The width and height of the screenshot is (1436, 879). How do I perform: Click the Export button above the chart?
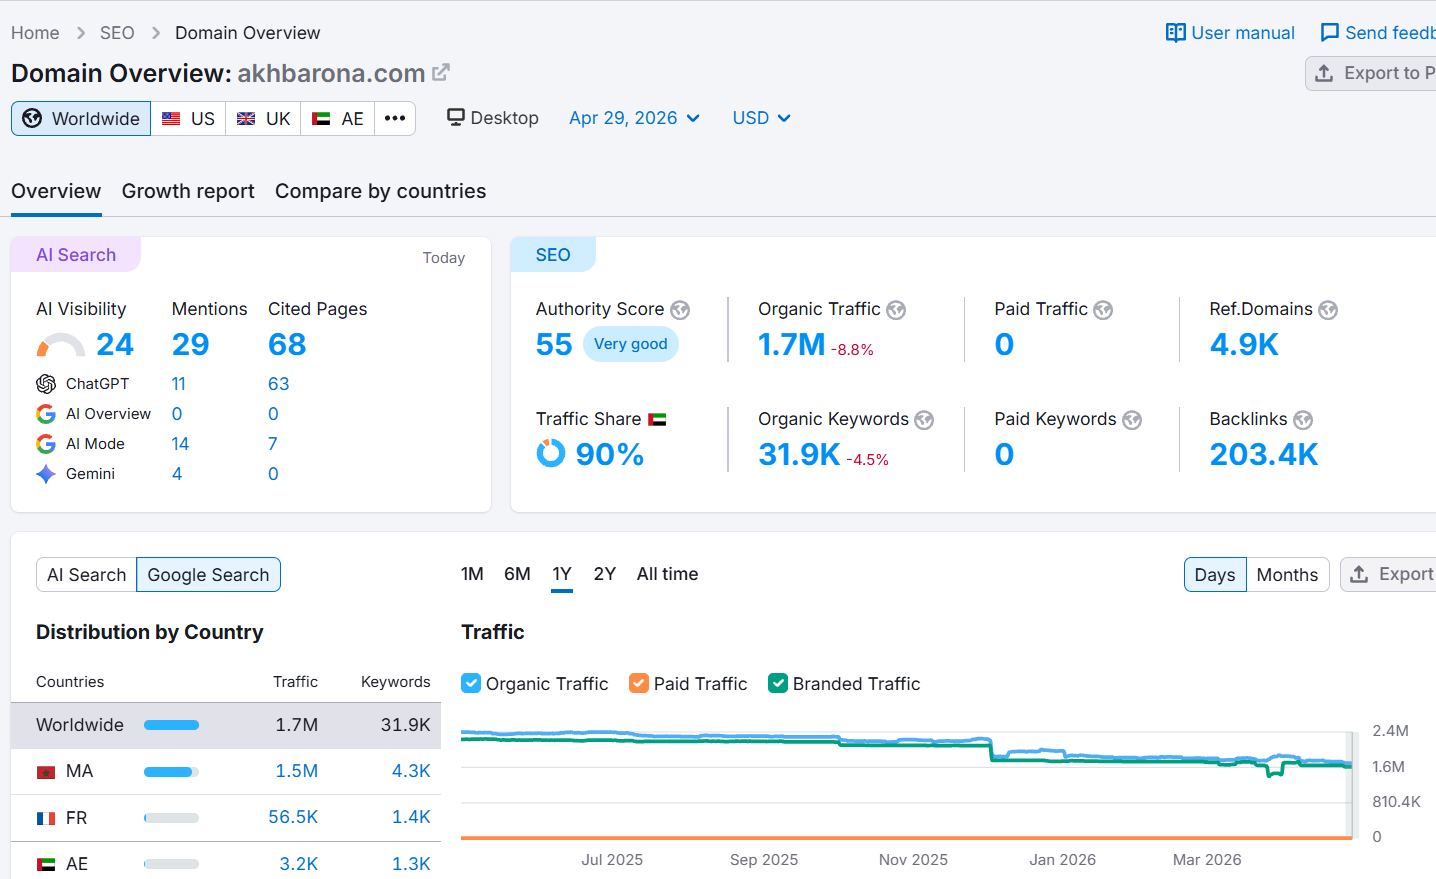[1392, 574]
